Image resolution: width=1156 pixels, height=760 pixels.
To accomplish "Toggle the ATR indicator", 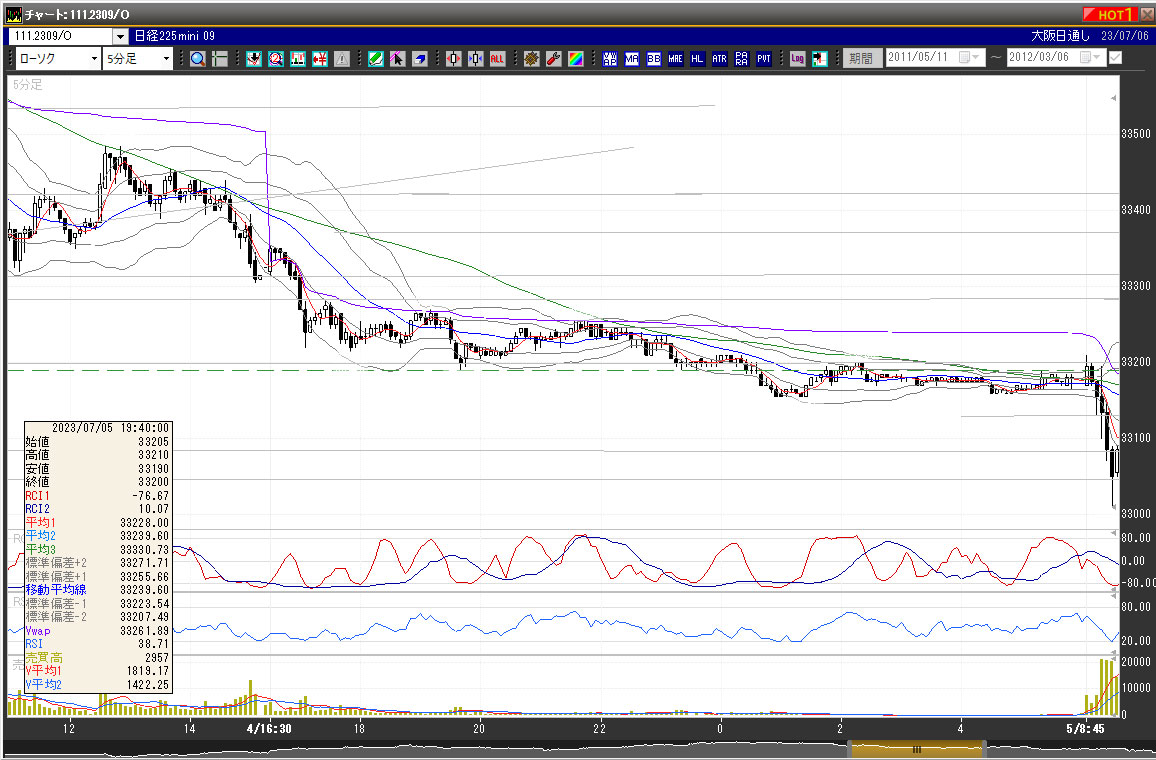I will tap(720, 59).
